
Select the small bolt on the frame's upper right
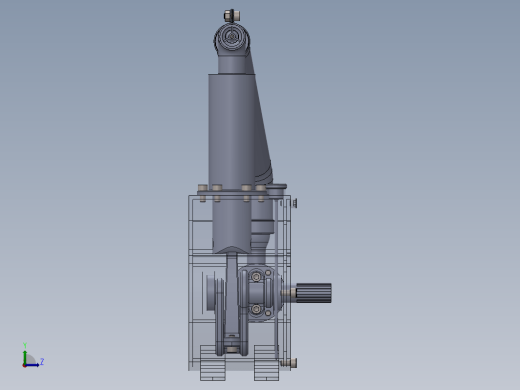[295, 203]
